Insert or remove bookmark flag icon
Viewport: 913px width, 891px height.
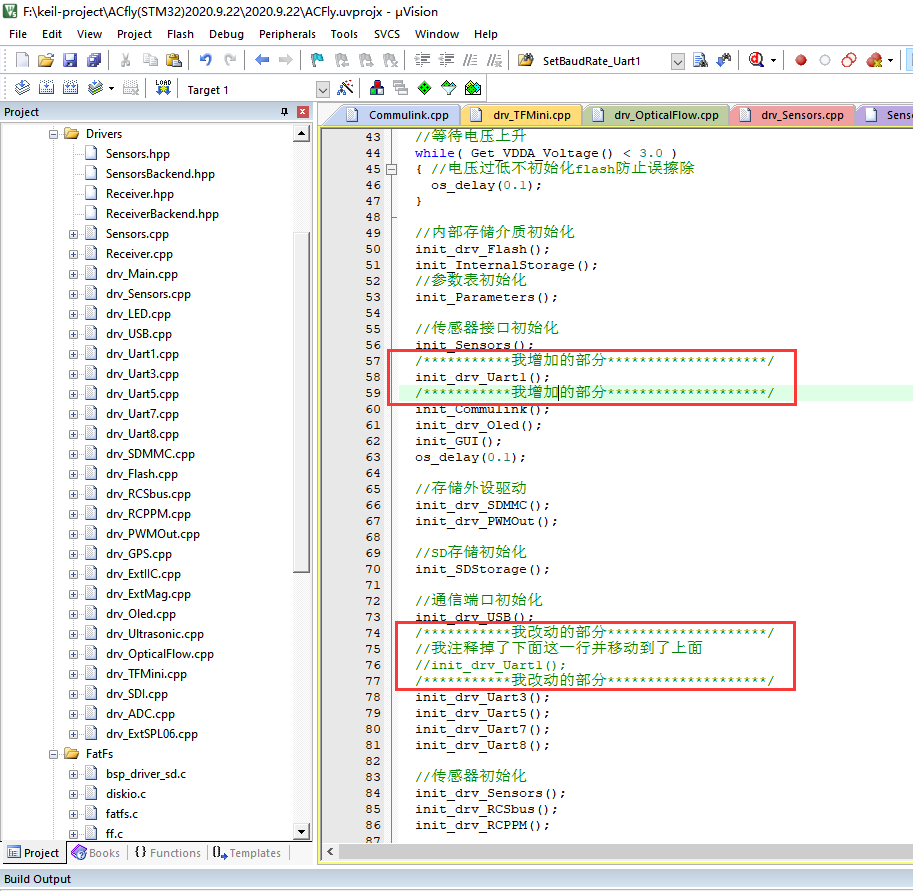[317, 60]
